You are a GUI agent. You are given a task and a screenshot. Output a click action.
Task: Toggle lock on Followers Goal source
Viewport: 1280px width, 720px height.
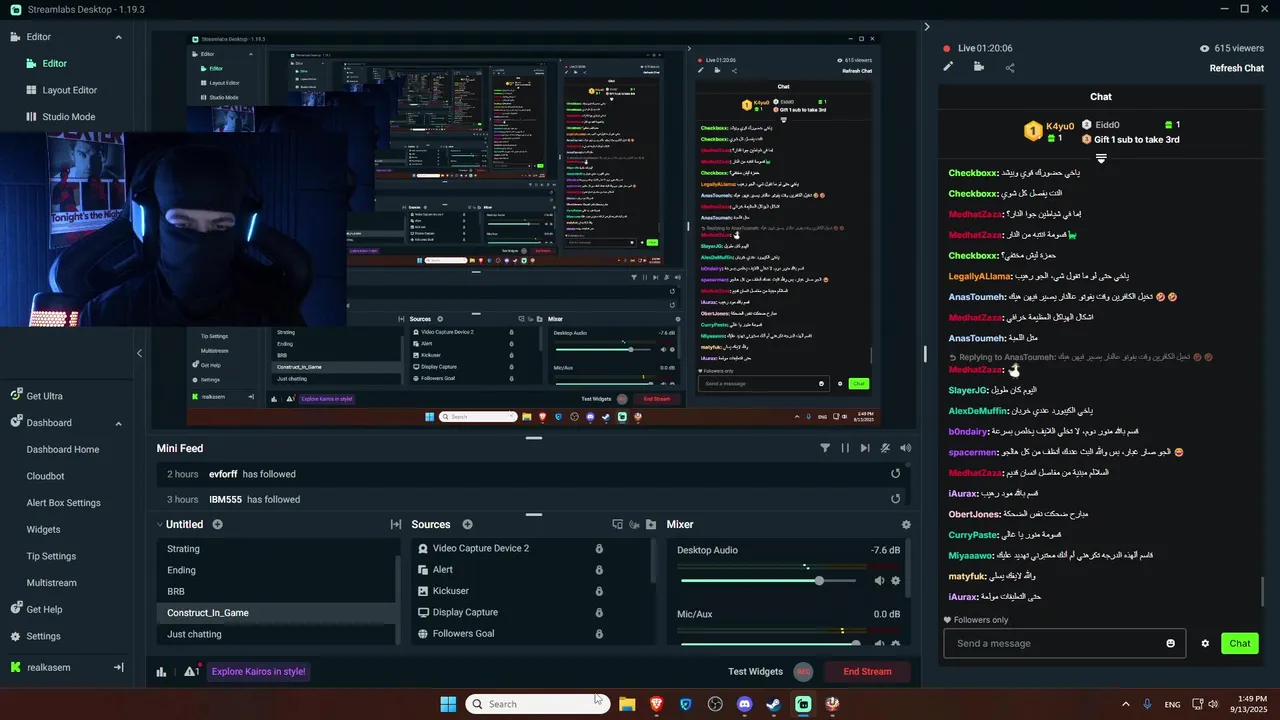599,633
